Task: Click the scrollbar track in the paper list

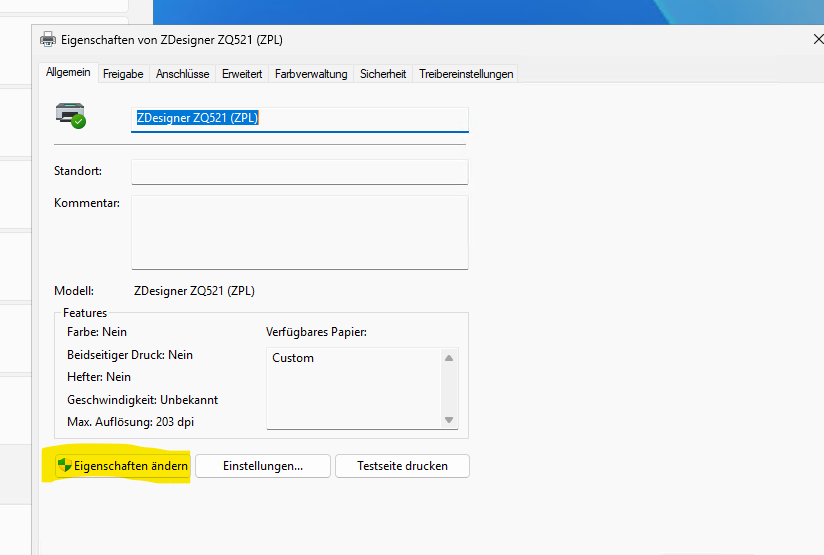Action: pos(449,390)
